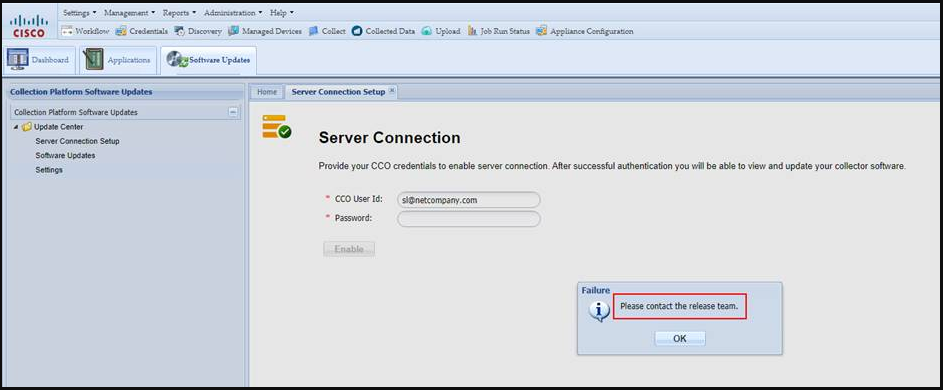This screenshot has height=390, width=943.
Task: Open Software Updates in the tree
Action: (65, 155)
